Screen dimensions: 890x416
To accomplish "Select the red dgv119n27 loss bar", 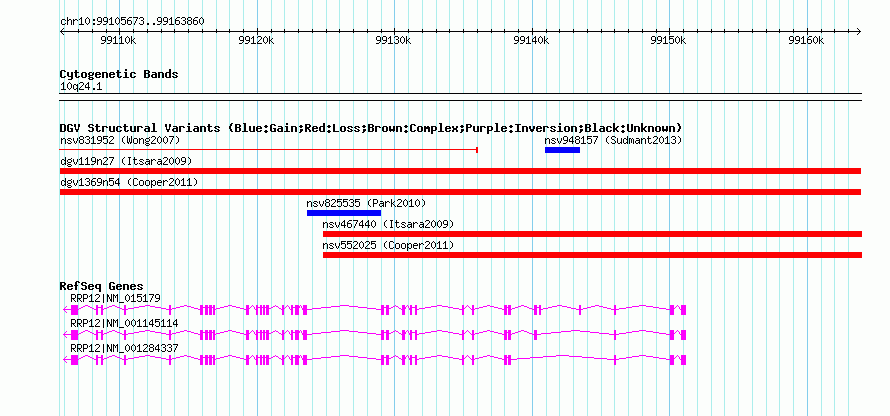I will [x=460, y=171].
